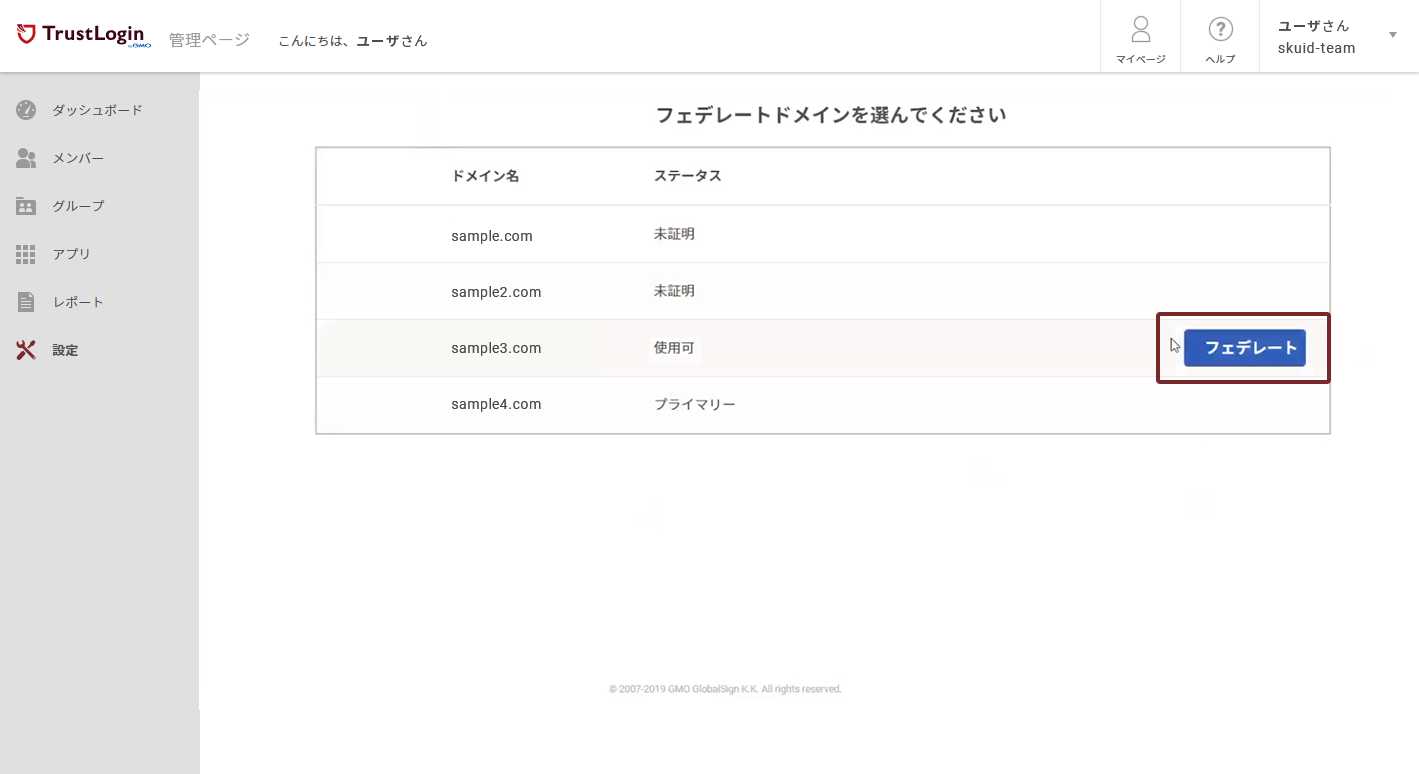1419x774 pixels.
Task: Open Help via question mark icon
Action: click(1220, 29)
